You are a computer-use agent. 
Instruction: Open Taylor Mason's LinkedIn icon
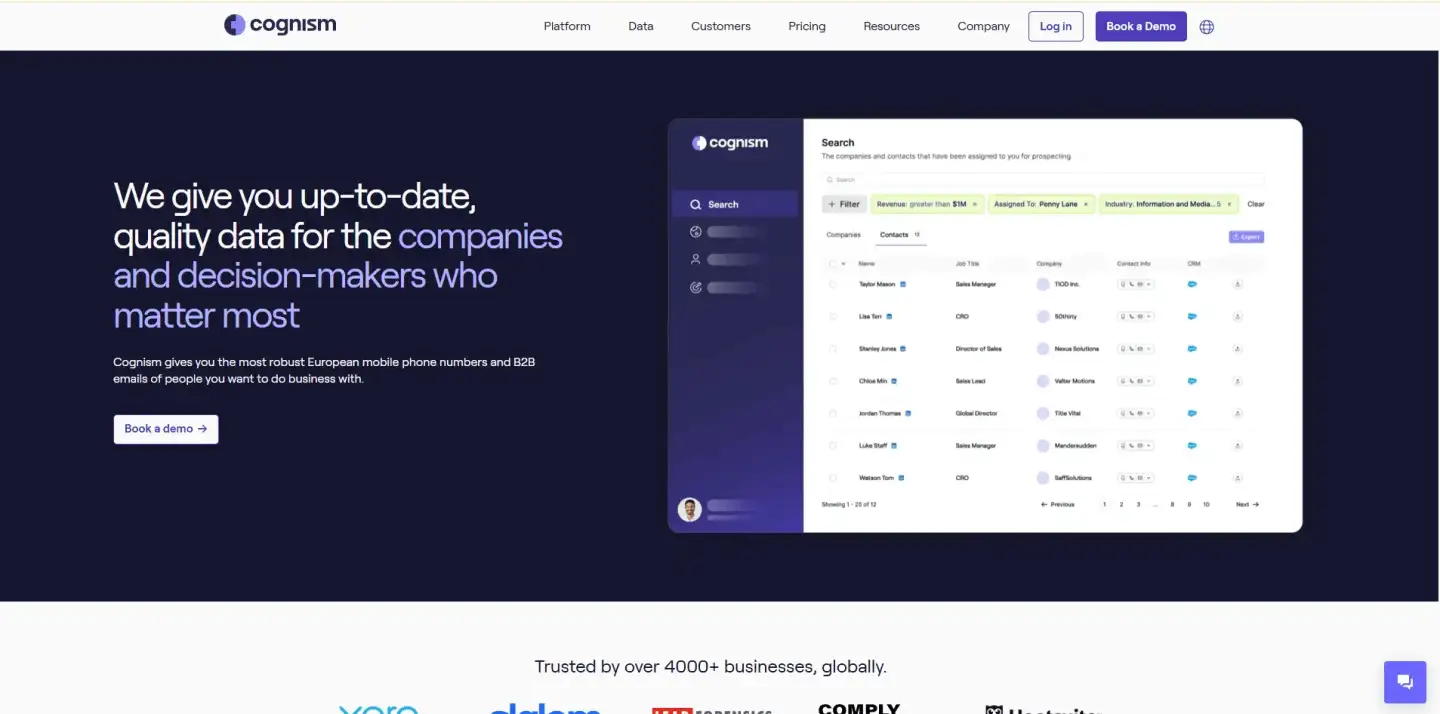pos(903,284)
